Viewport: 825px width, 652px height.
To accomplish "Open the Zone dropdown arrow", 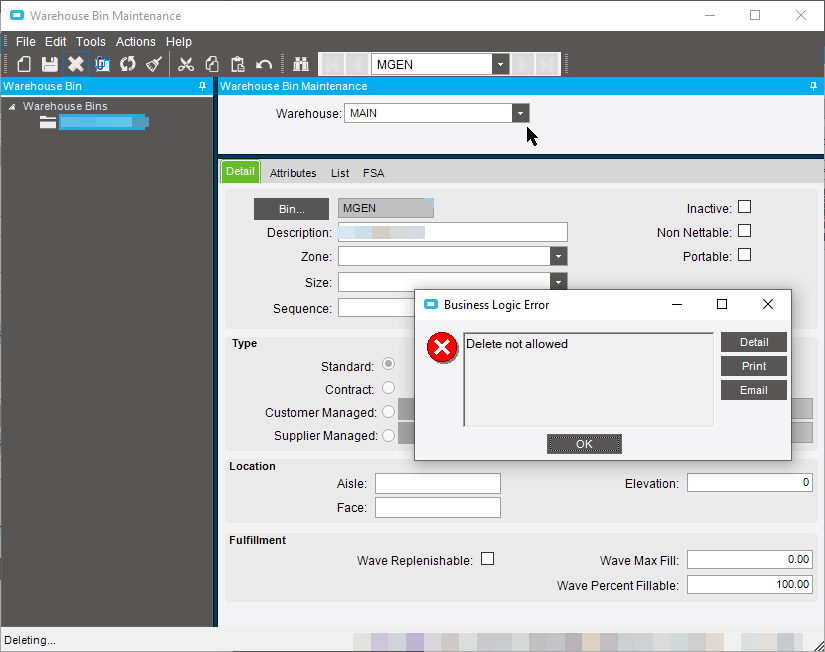I will [x=558, y=256].
